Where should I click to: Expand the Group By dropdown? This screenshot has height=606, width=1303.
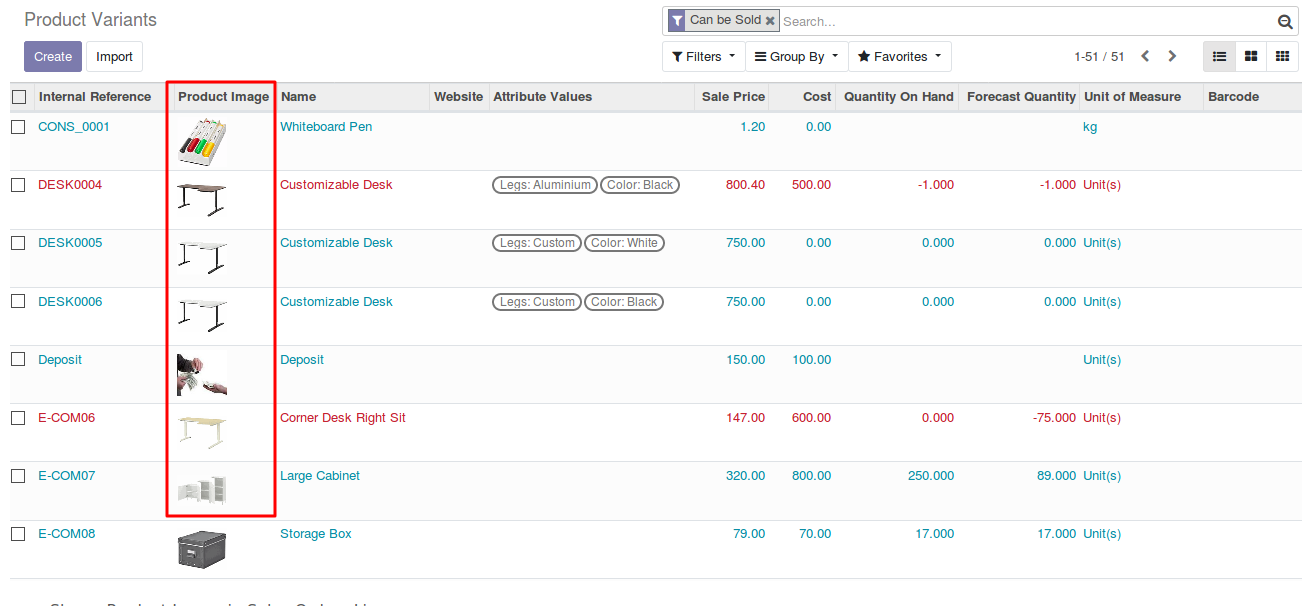point(796,57)
